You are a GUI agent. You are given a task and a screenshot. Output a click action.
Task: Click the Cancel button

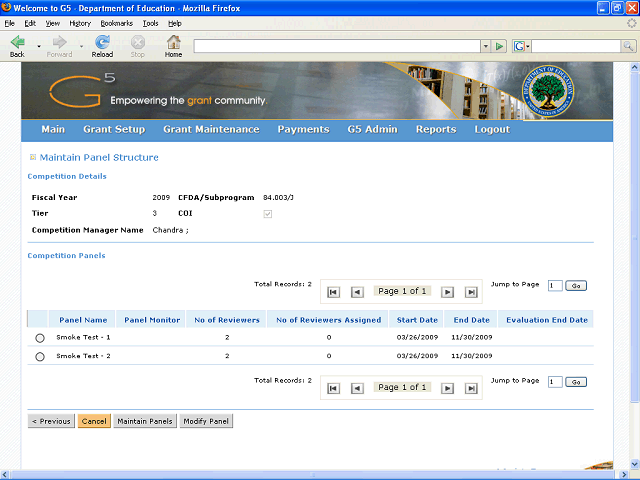pos(94,421)
